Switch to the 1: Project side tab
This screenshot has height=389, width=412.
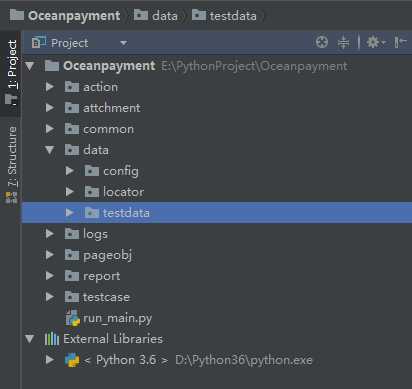coord(11,73)
